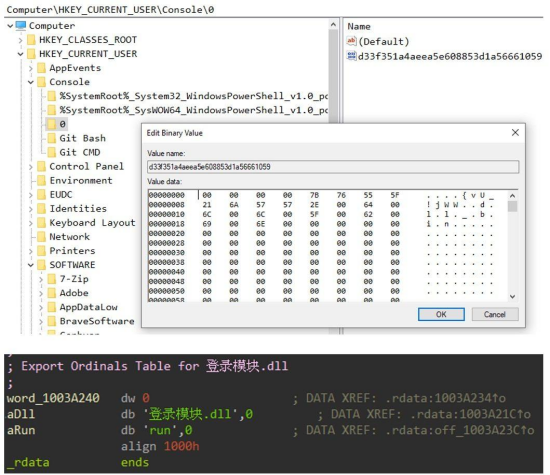Select the Environment key
Viewport: 550px width, 475px height.
(81, 180)
